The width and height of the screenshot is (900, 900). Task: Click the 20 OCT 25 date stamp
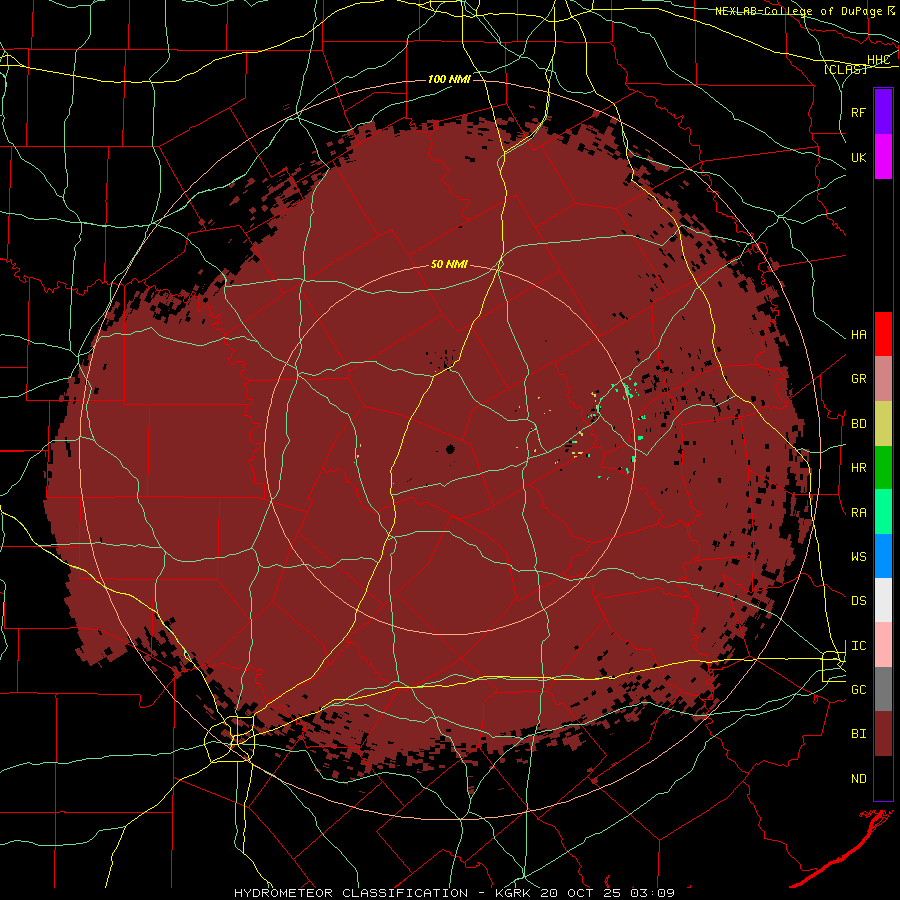click(580, 893)
